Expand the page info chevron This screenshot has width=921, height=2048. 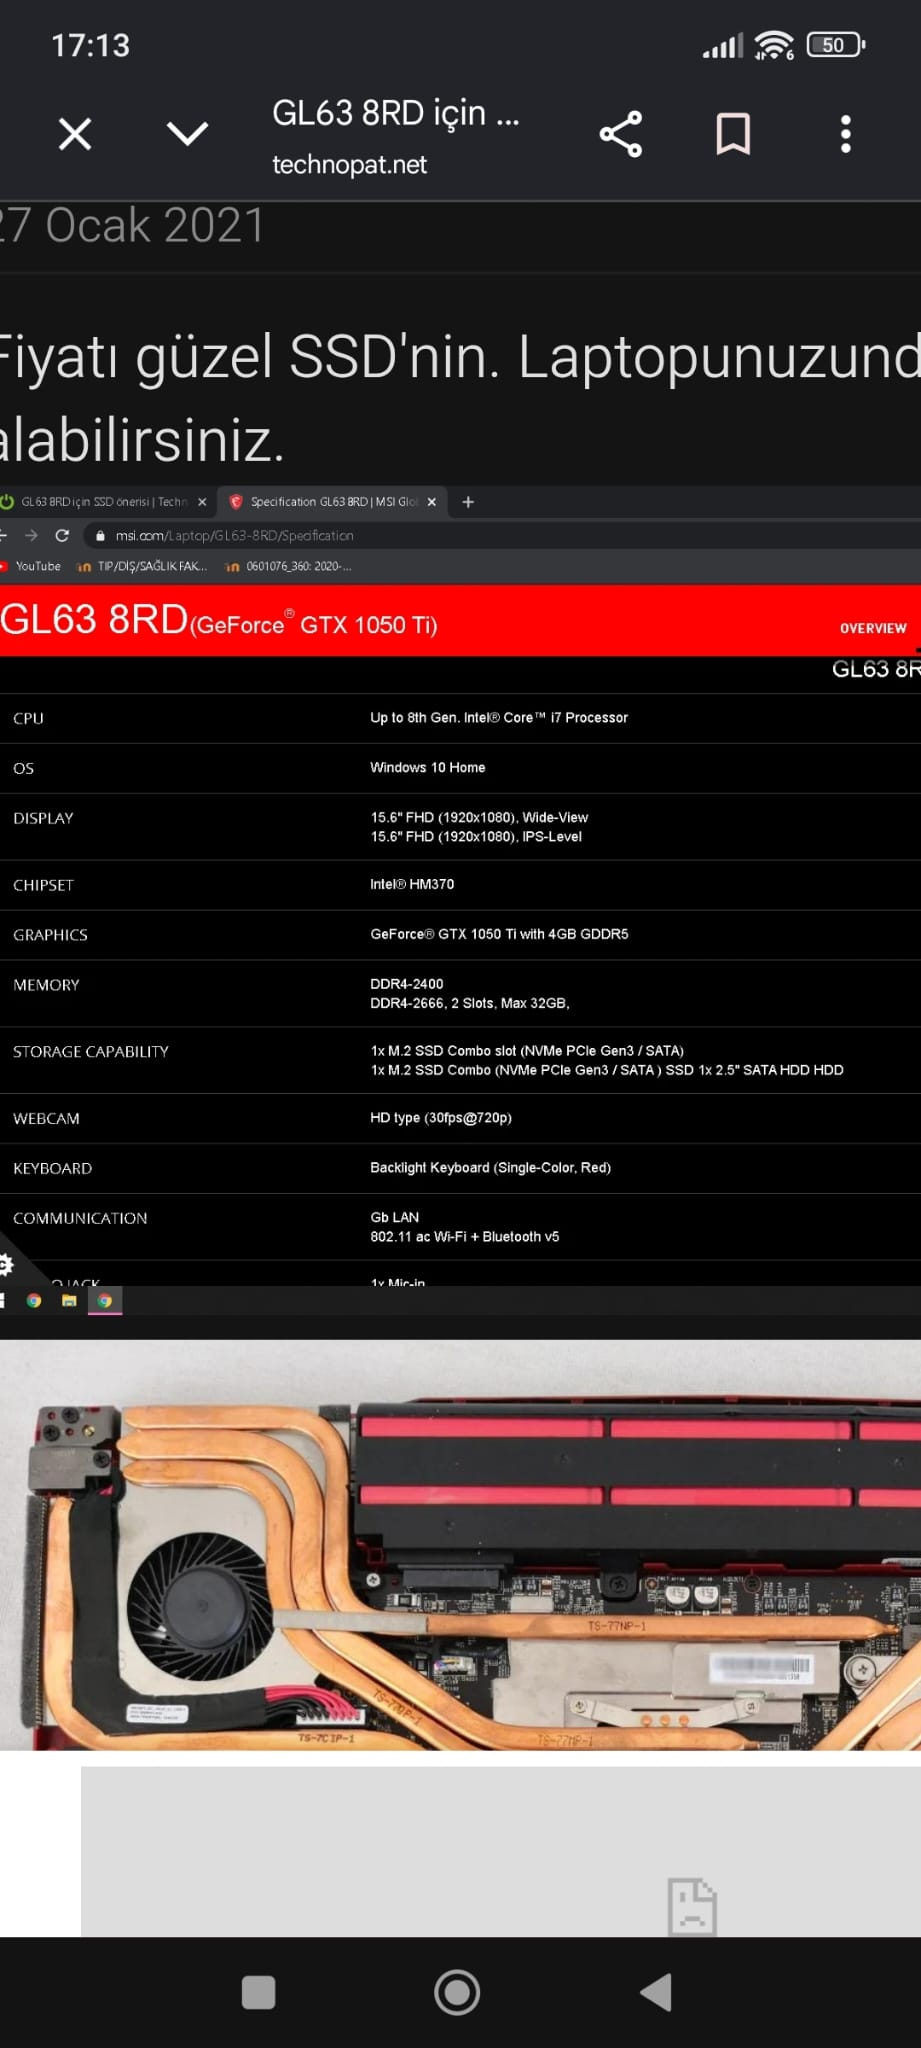pos(187,134)
